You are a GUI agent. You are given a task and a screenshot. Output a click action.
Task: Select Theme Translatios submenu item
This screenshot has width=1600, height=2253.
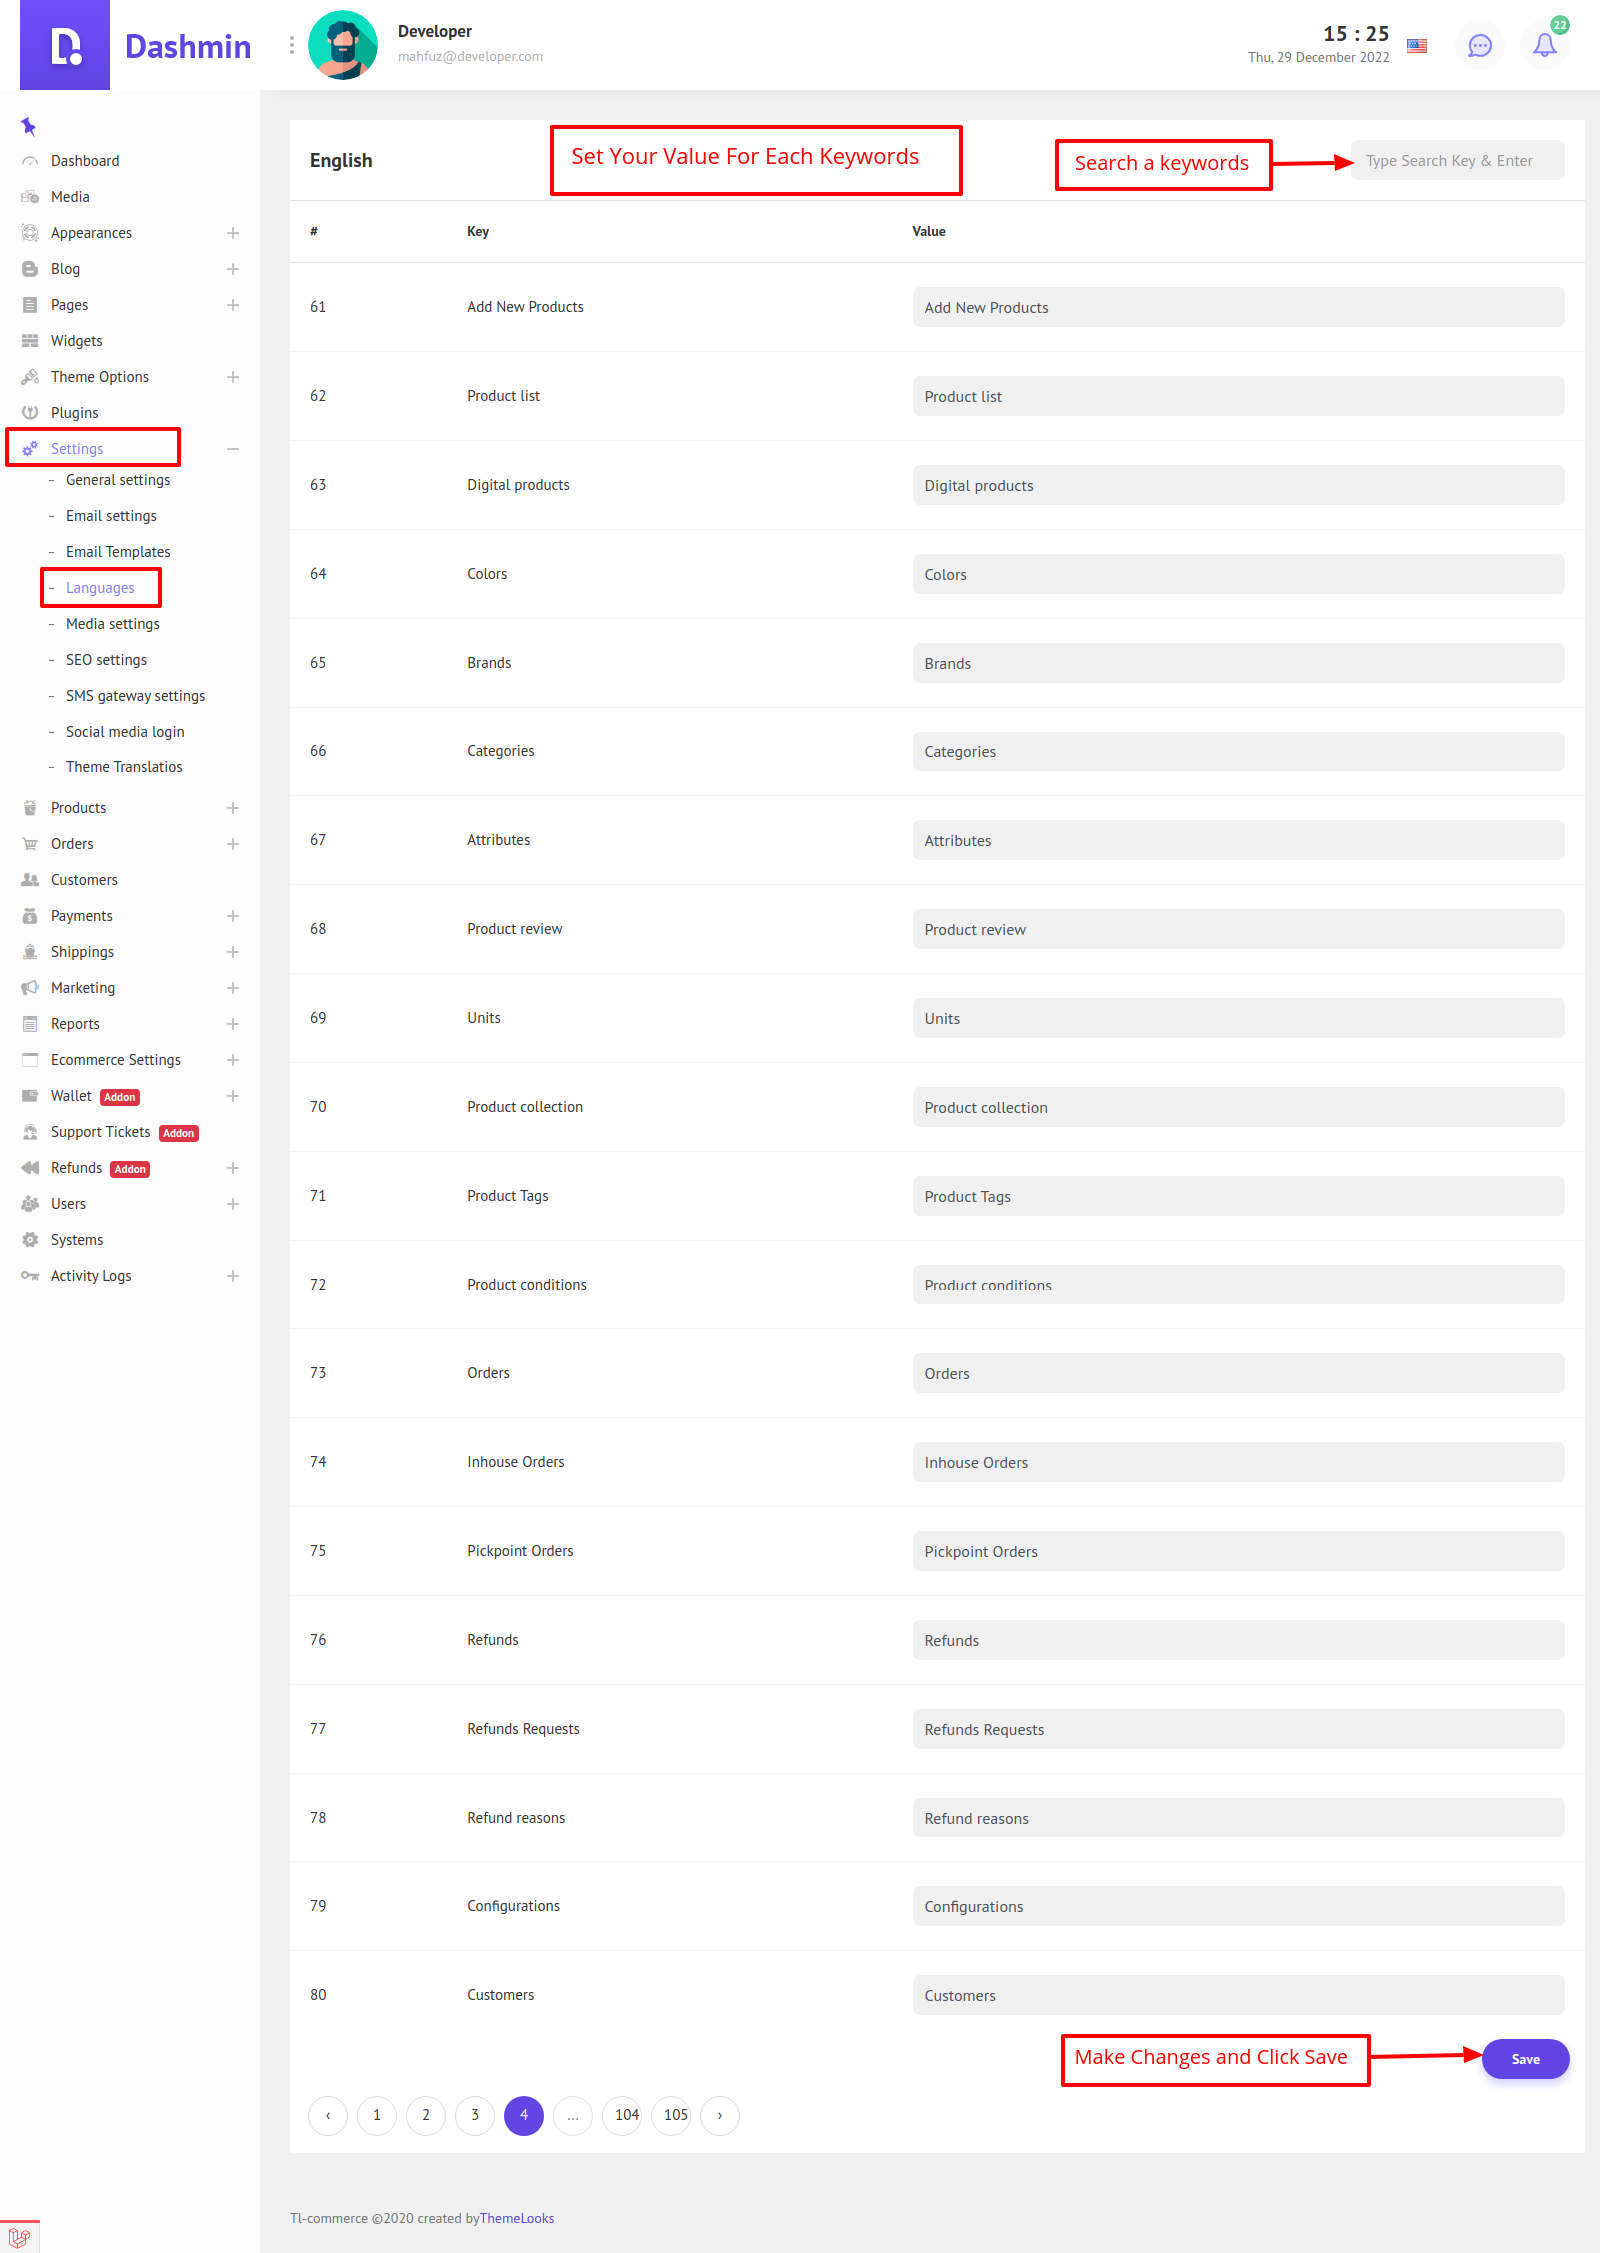124,767
